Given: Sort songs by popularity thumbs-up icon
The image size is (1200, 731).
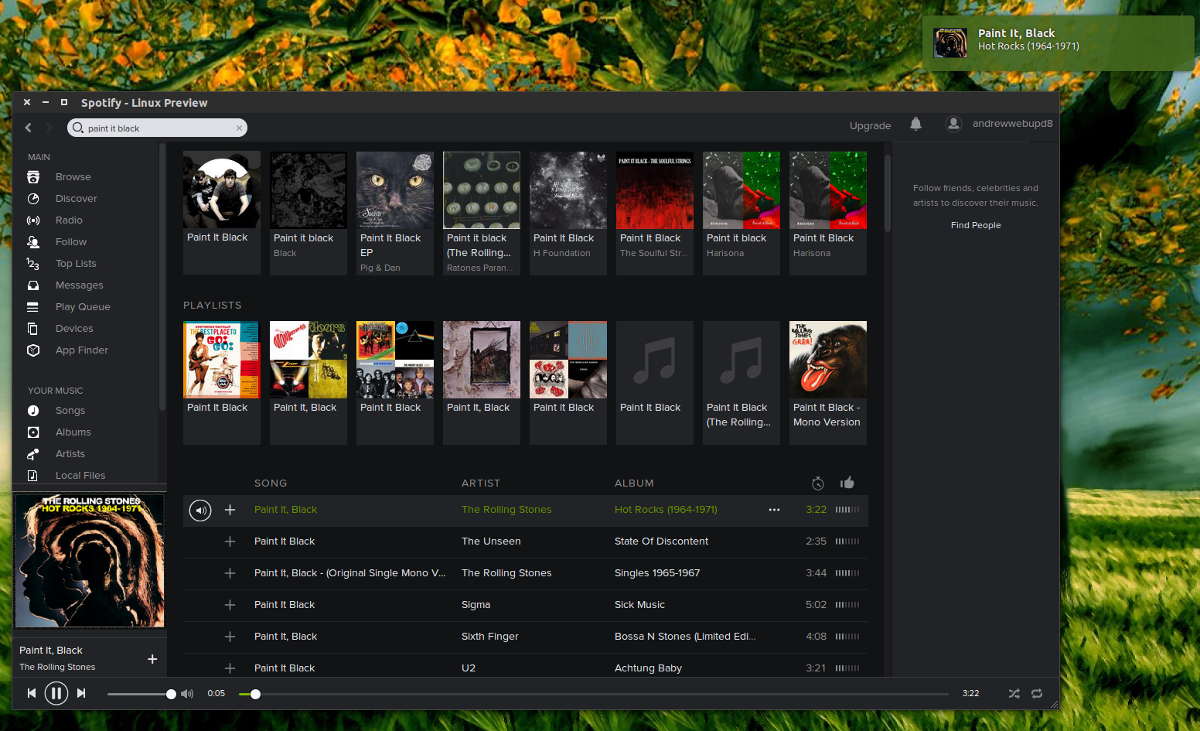Looking at the screenshot, I should pyautogui.click(x=847, y=482).
